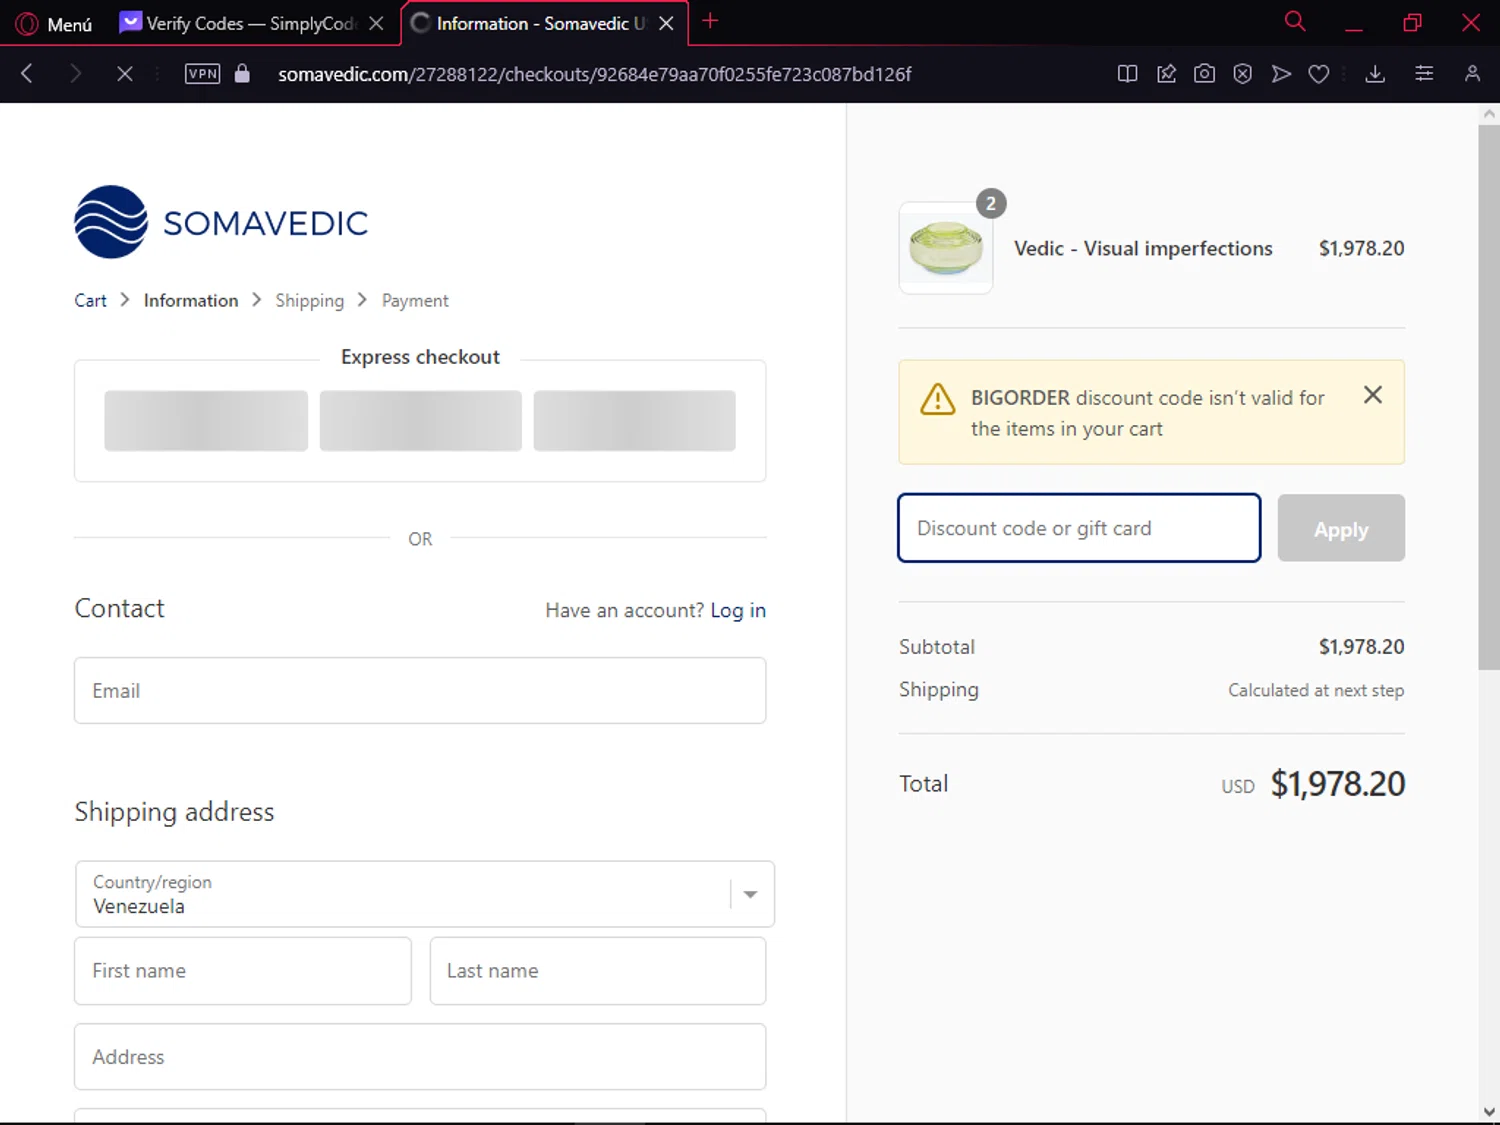Screen dimensions: 1500x1125
Task: Dismiss the BIGORDER discount warning
Action: pos(1373,395)
